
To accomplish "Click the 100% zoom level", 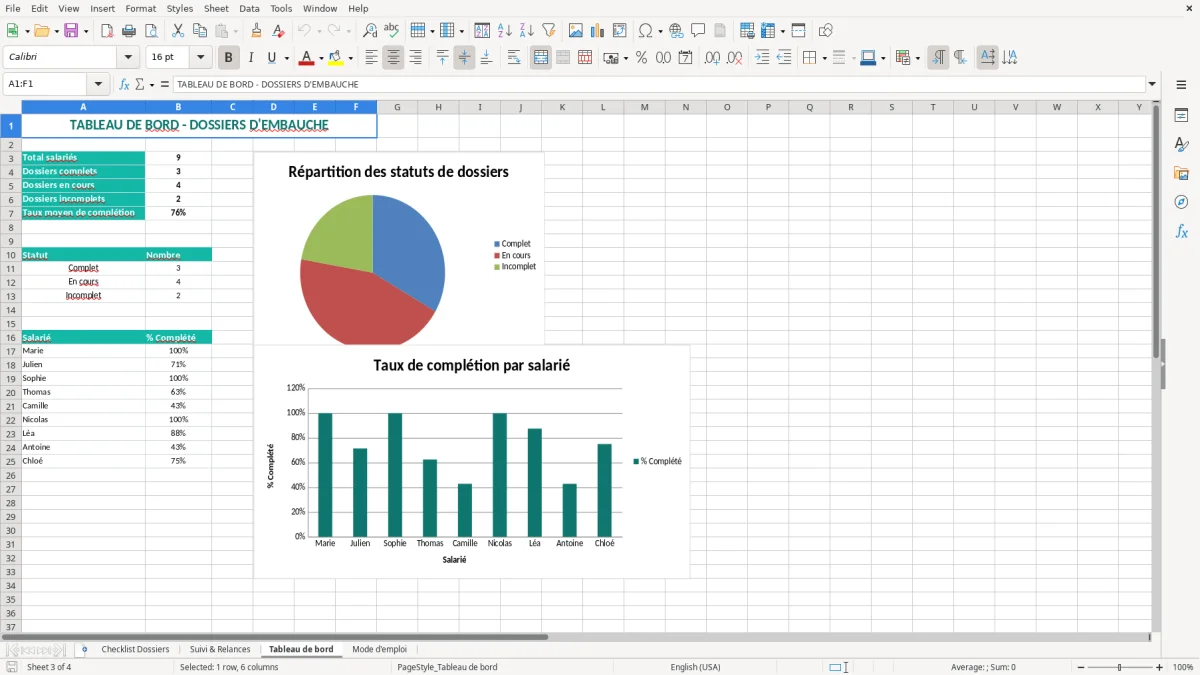I will 1183,667.
